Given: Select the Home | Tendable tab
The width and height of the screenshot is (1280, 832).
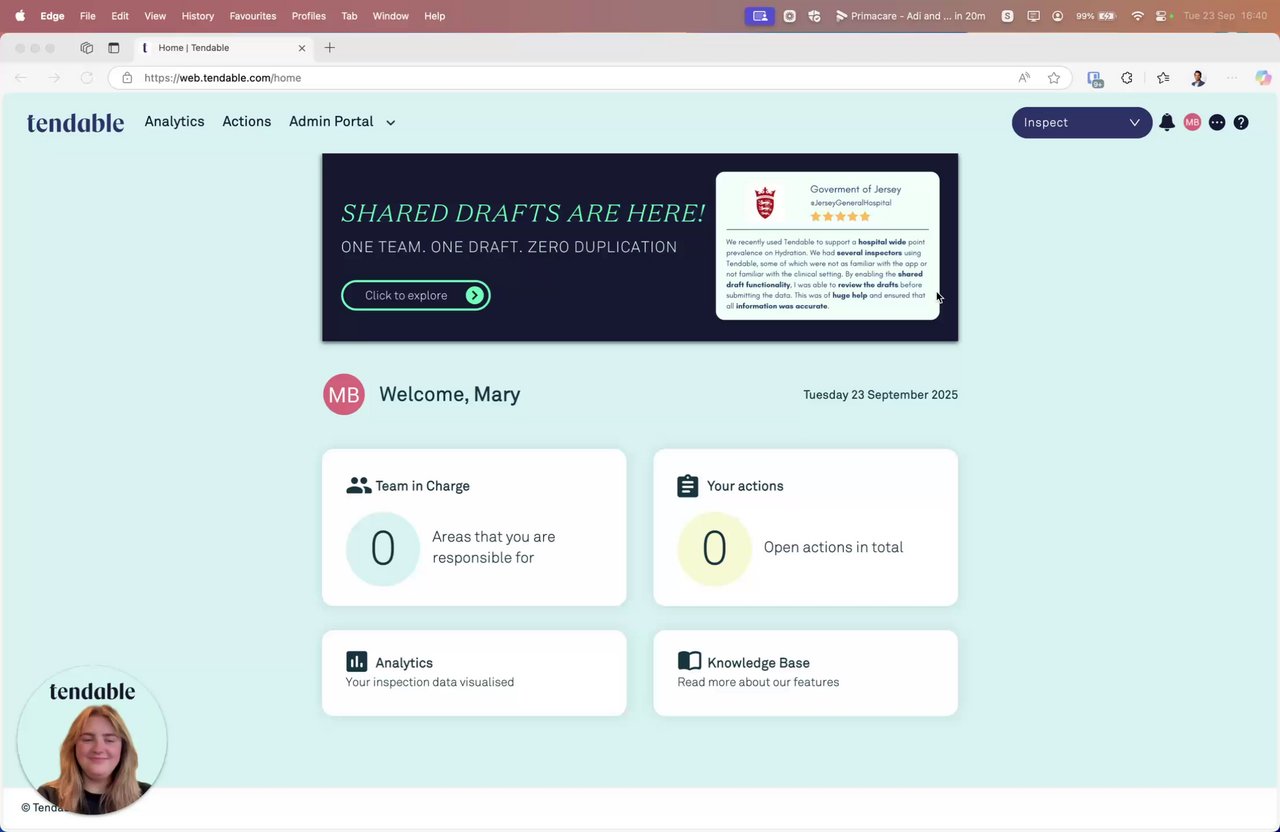Looking at the screenshot, I should point(224,48).
